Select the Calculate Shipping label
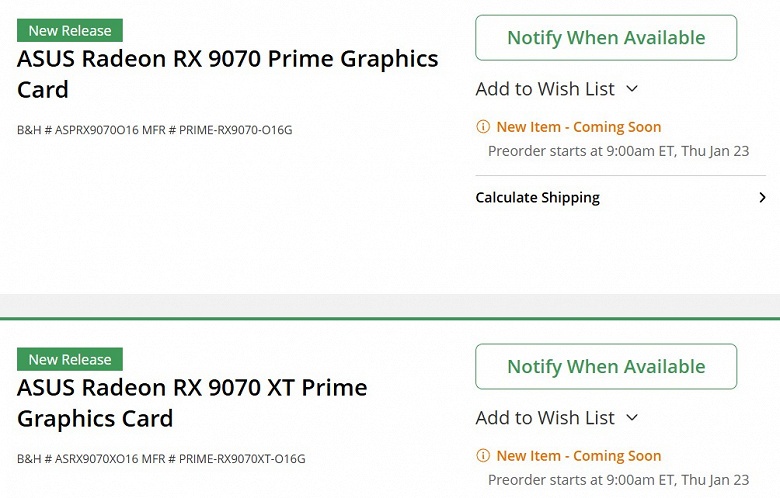This screenshot has height=498, width=780. coord(537,198)
